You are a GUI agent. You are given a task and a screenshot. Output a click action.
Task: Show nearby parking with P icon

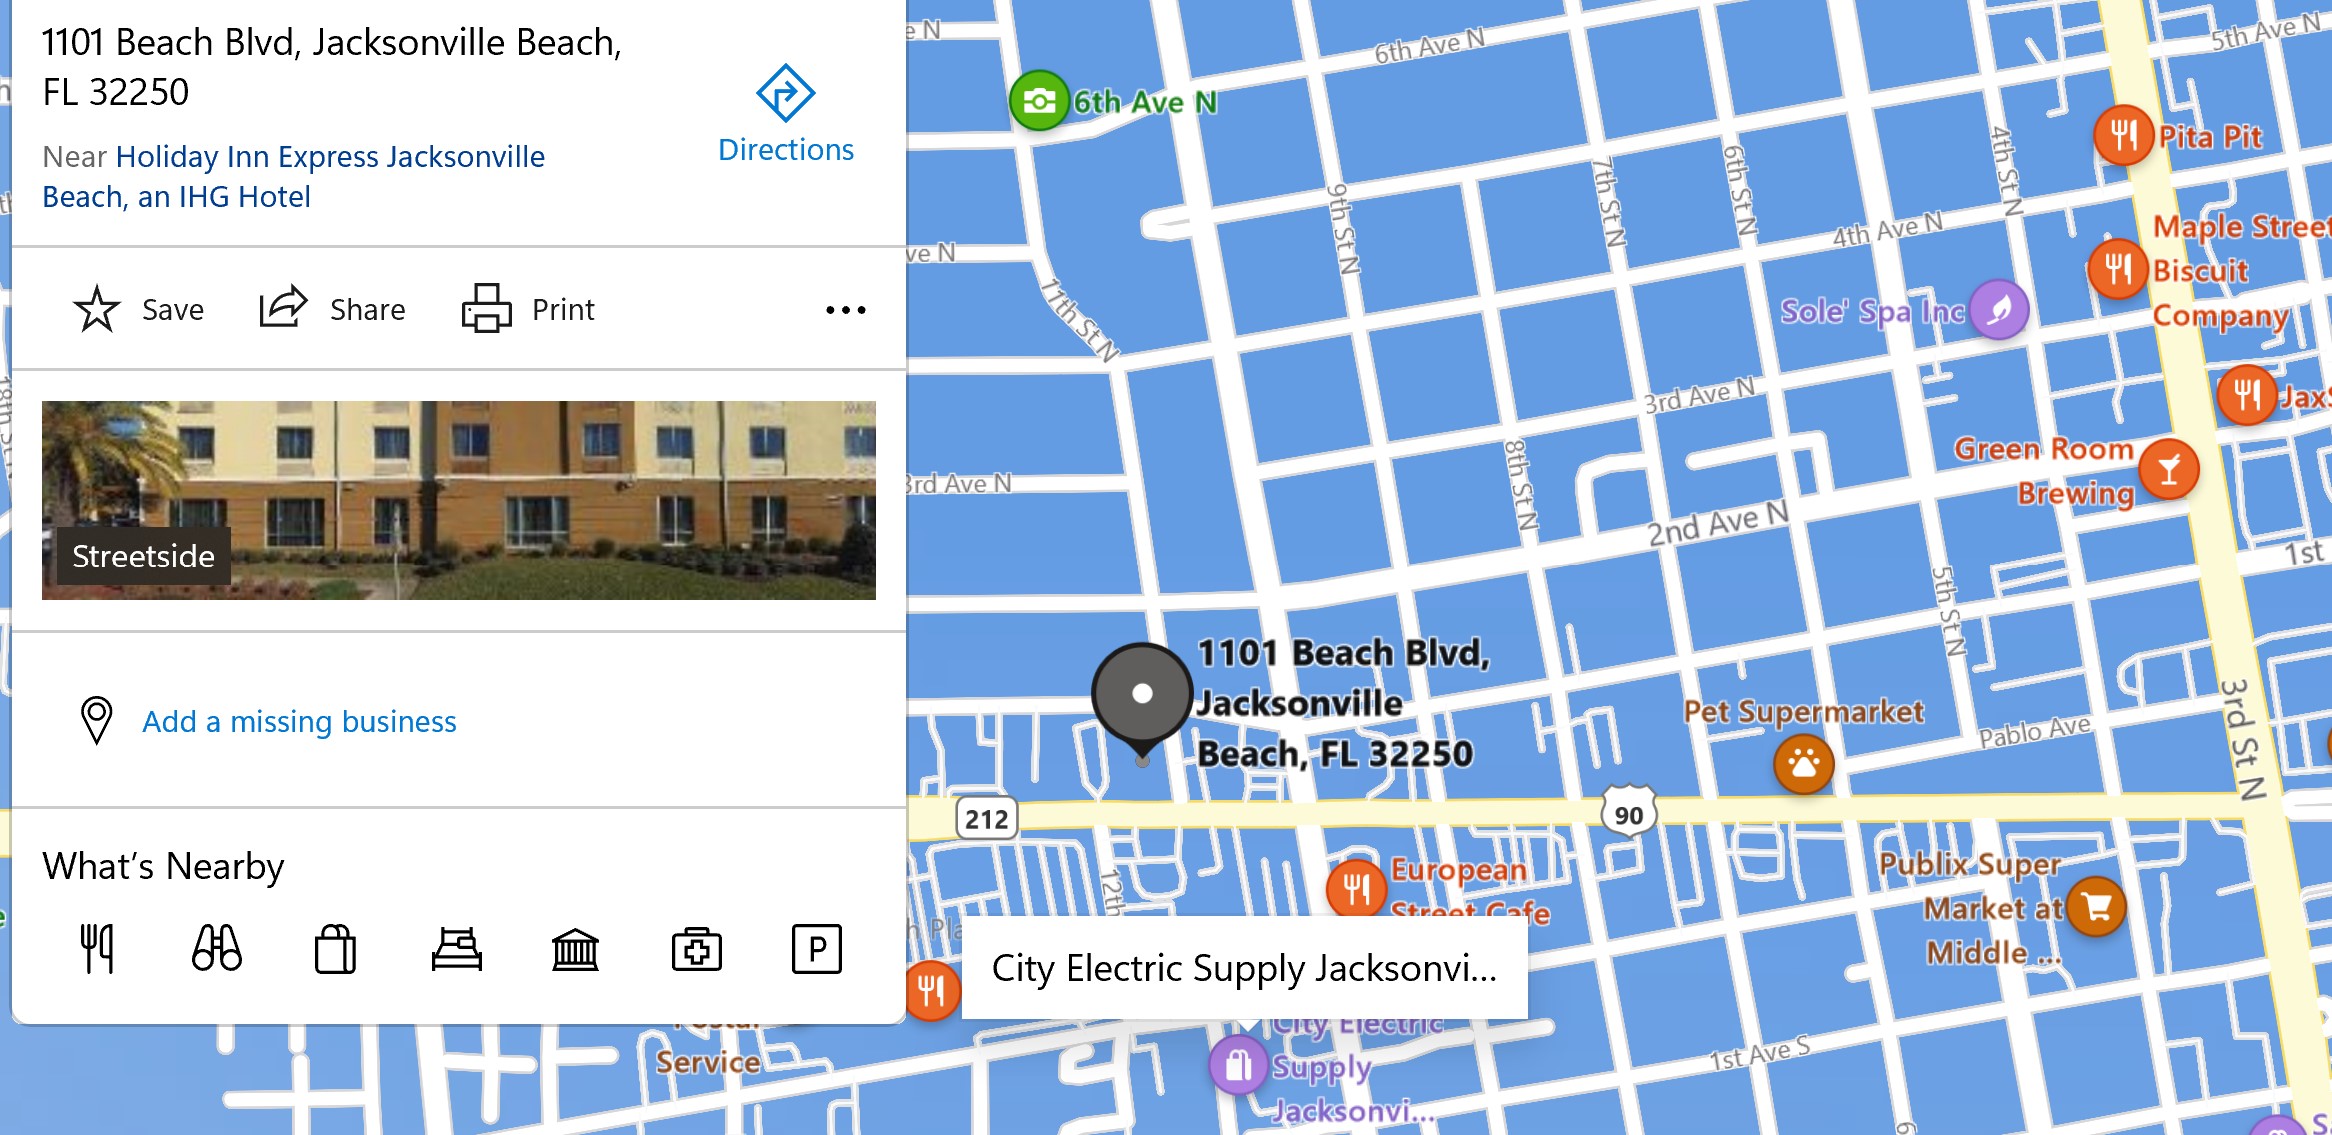[x=816, y=948]
